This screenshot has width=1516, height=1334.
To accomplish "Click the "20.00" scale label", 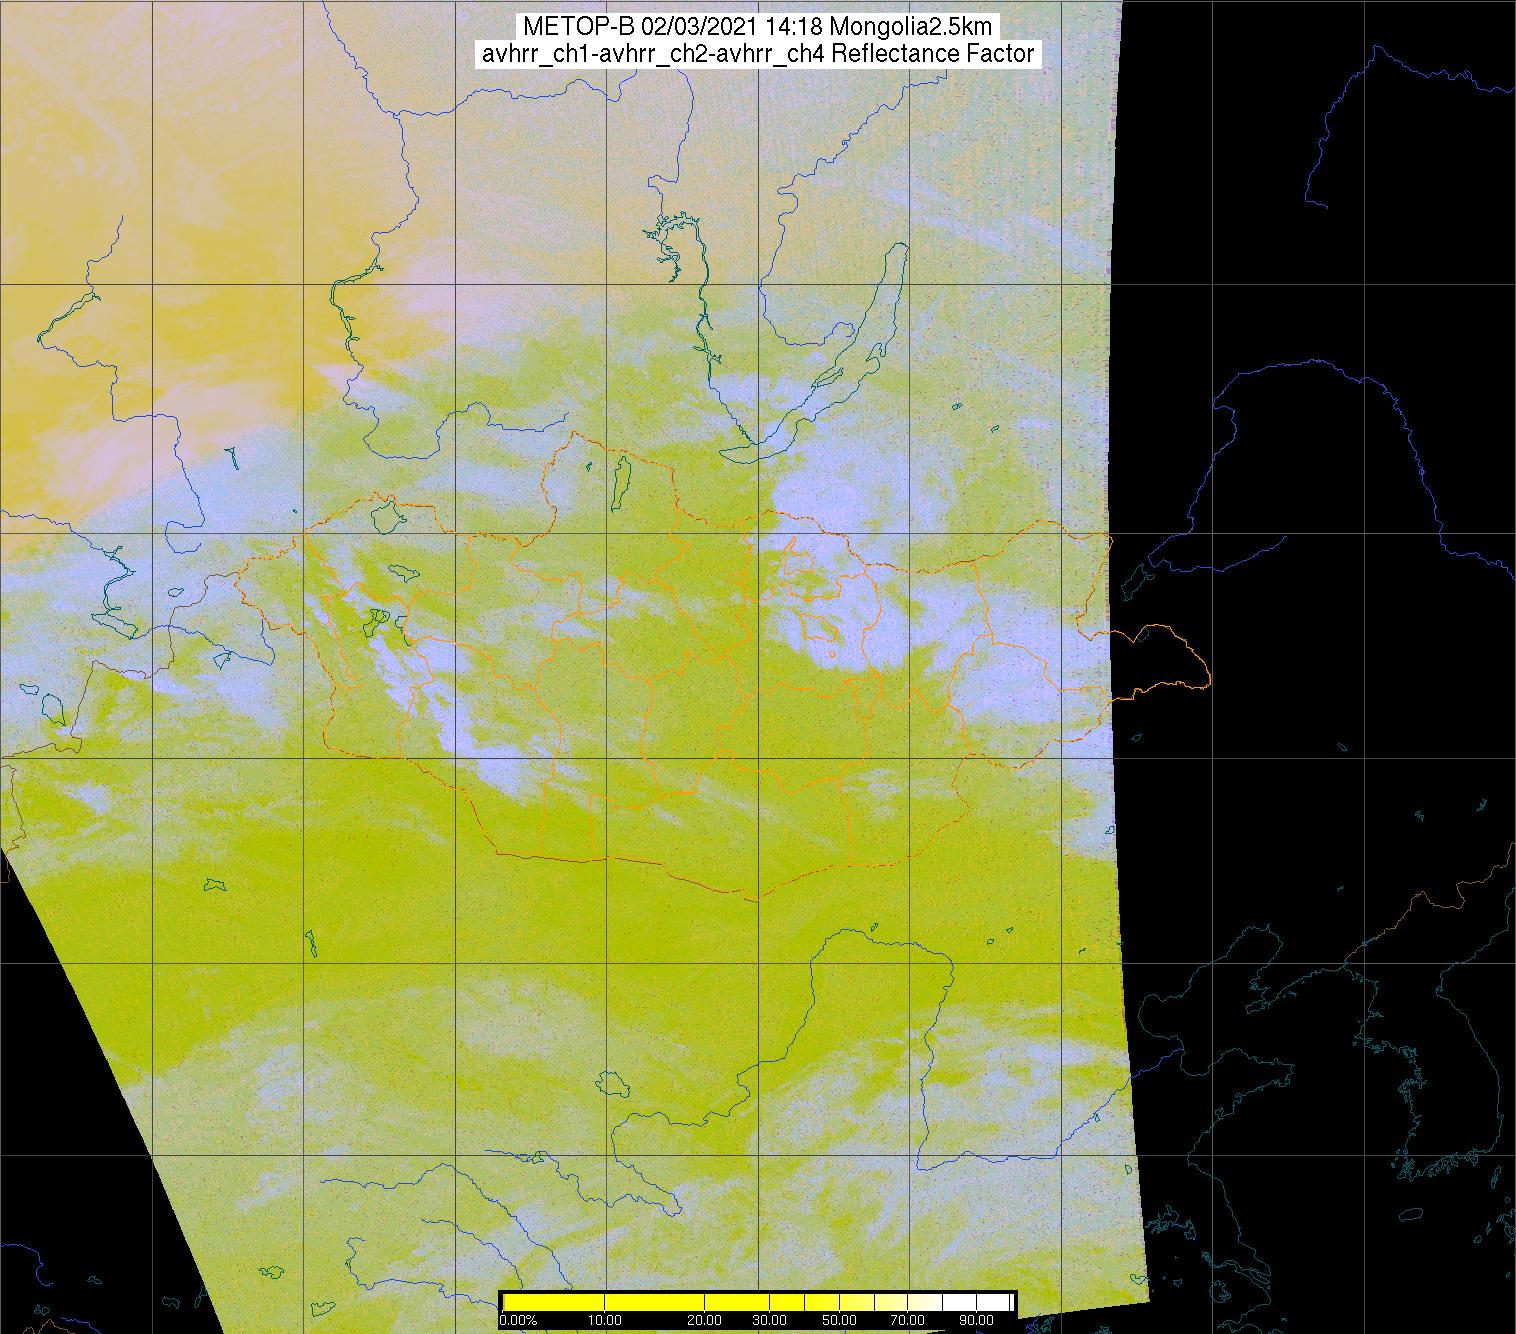I will pos(705,1320).
